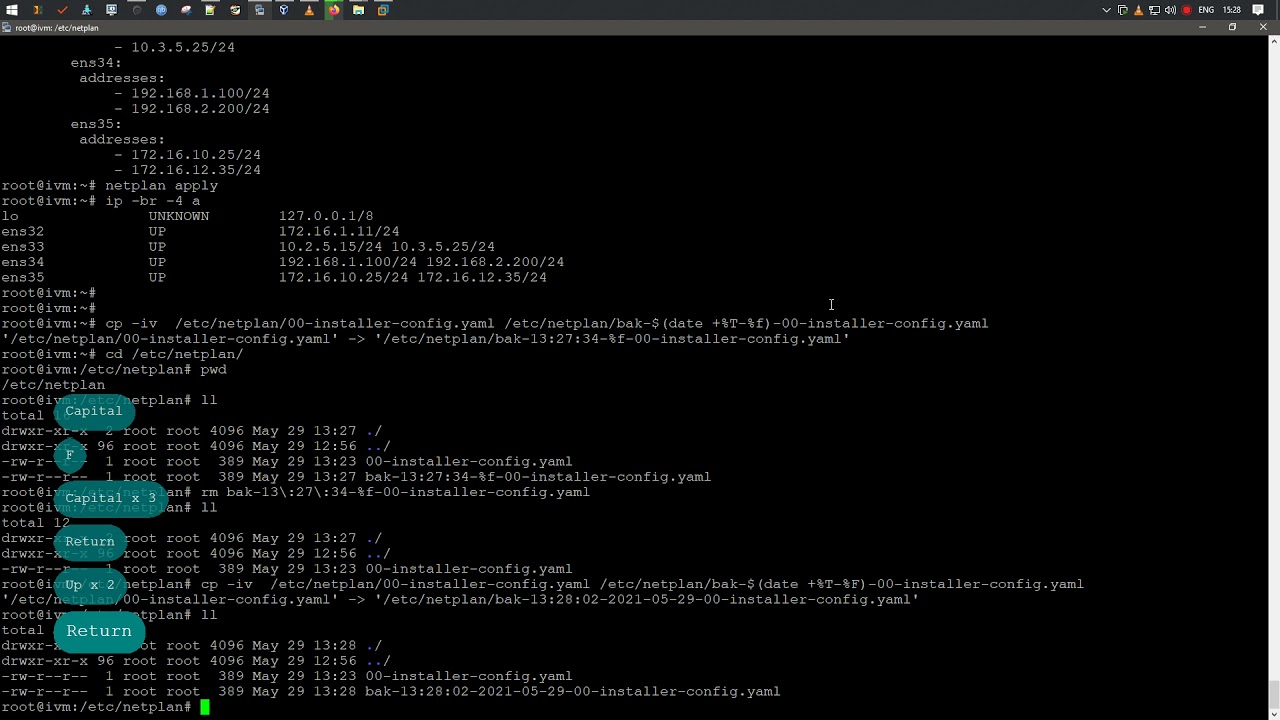Image resolution: width=1280 pixels, height=720 pixels.
Task: Click scrollbar down arrow in terminal
Action: click(1274, 713)
